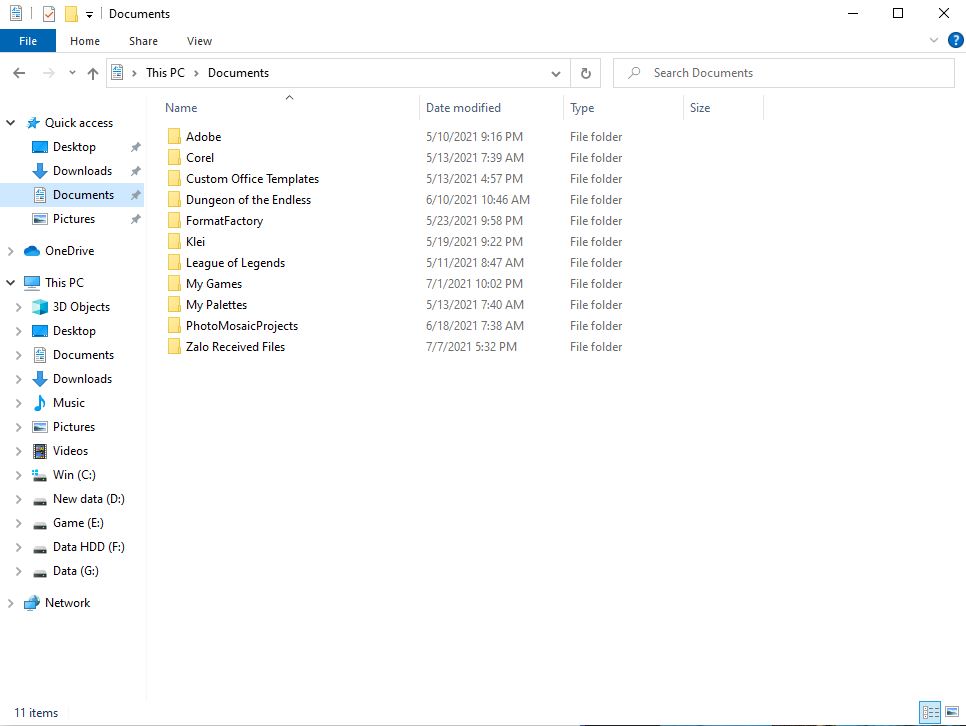Image resolution: width=966 pixels, height=726 pixels.
Task: Open the OneDrive cloud location
Action: pyautogui.click(x=69, y=251)
